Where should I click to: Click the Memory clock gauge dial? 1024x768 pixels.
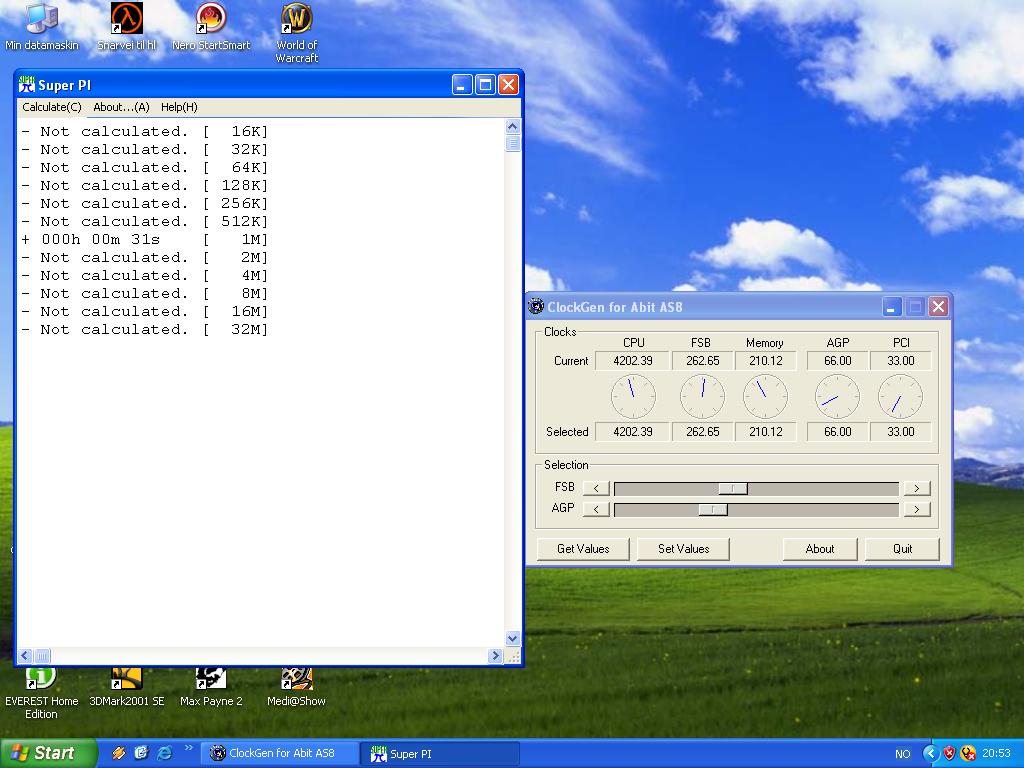coord(765,396)
